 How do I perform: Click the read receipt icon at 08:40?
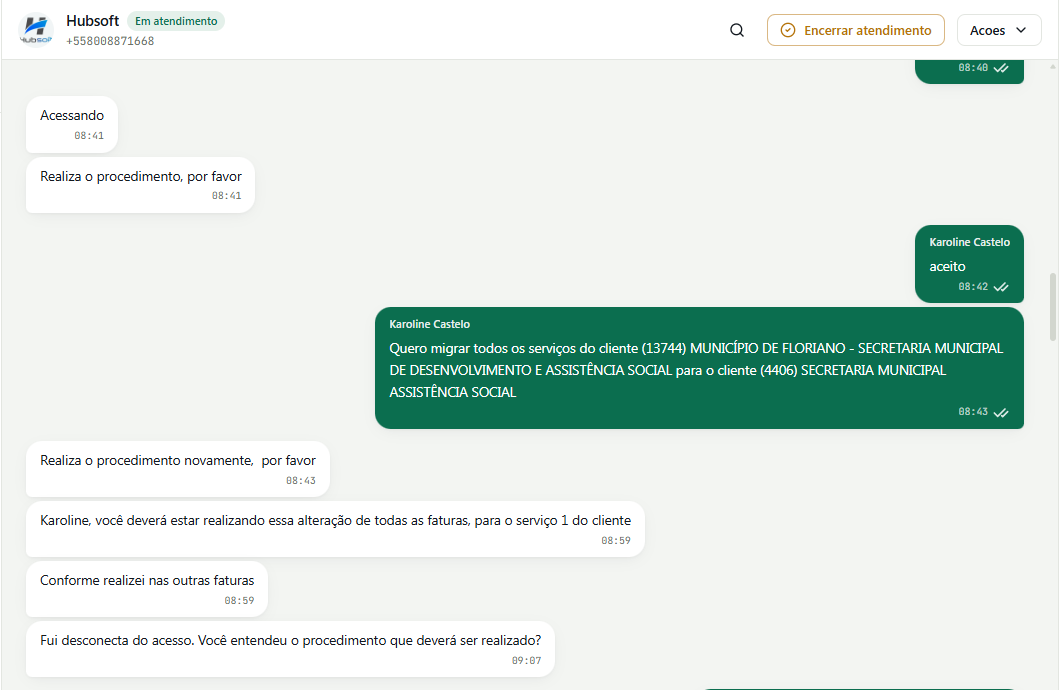click(x=1001, y=68)
